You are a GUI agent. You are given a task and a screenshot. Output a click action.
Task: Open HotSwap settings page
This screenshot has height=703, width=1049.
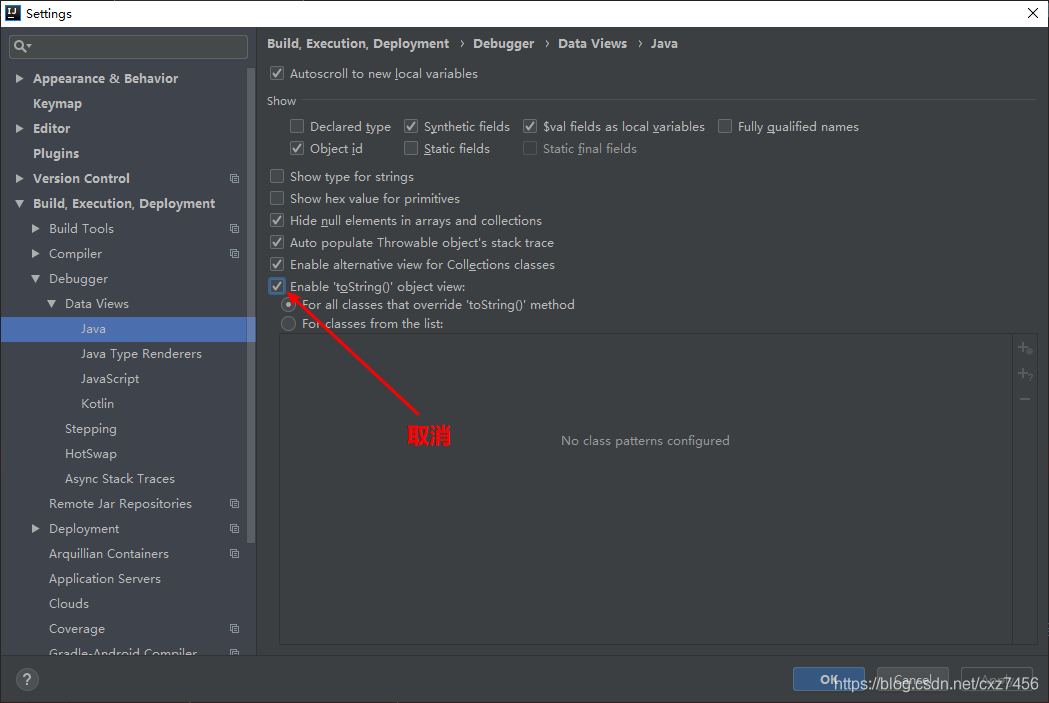(x=90, y=454)
